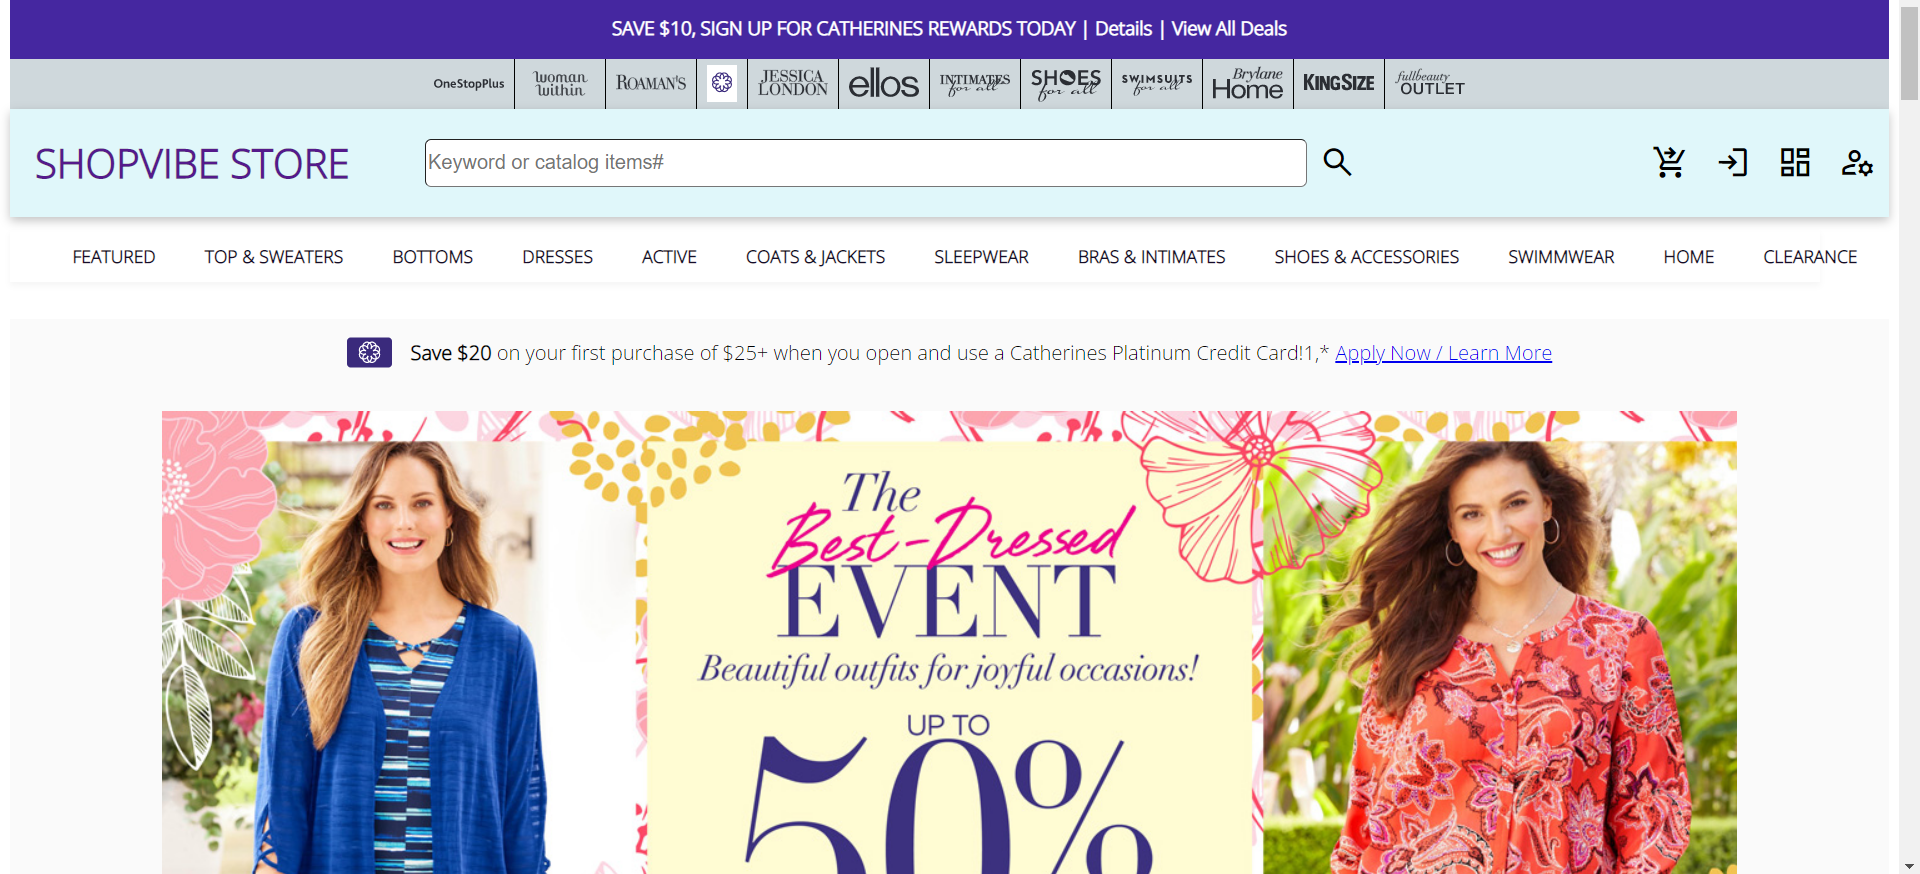1920x874 pixels.
Task: Click the sign-in arrow icon
Action: pyautogui.click(x=1732, y=162)
